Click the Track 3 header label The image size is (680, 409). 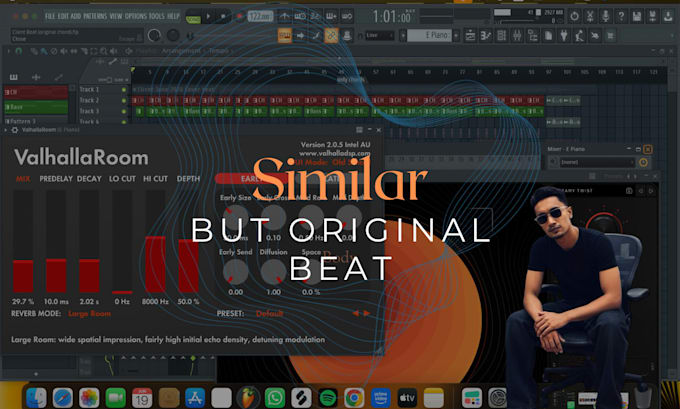click(x=89, y=111)
